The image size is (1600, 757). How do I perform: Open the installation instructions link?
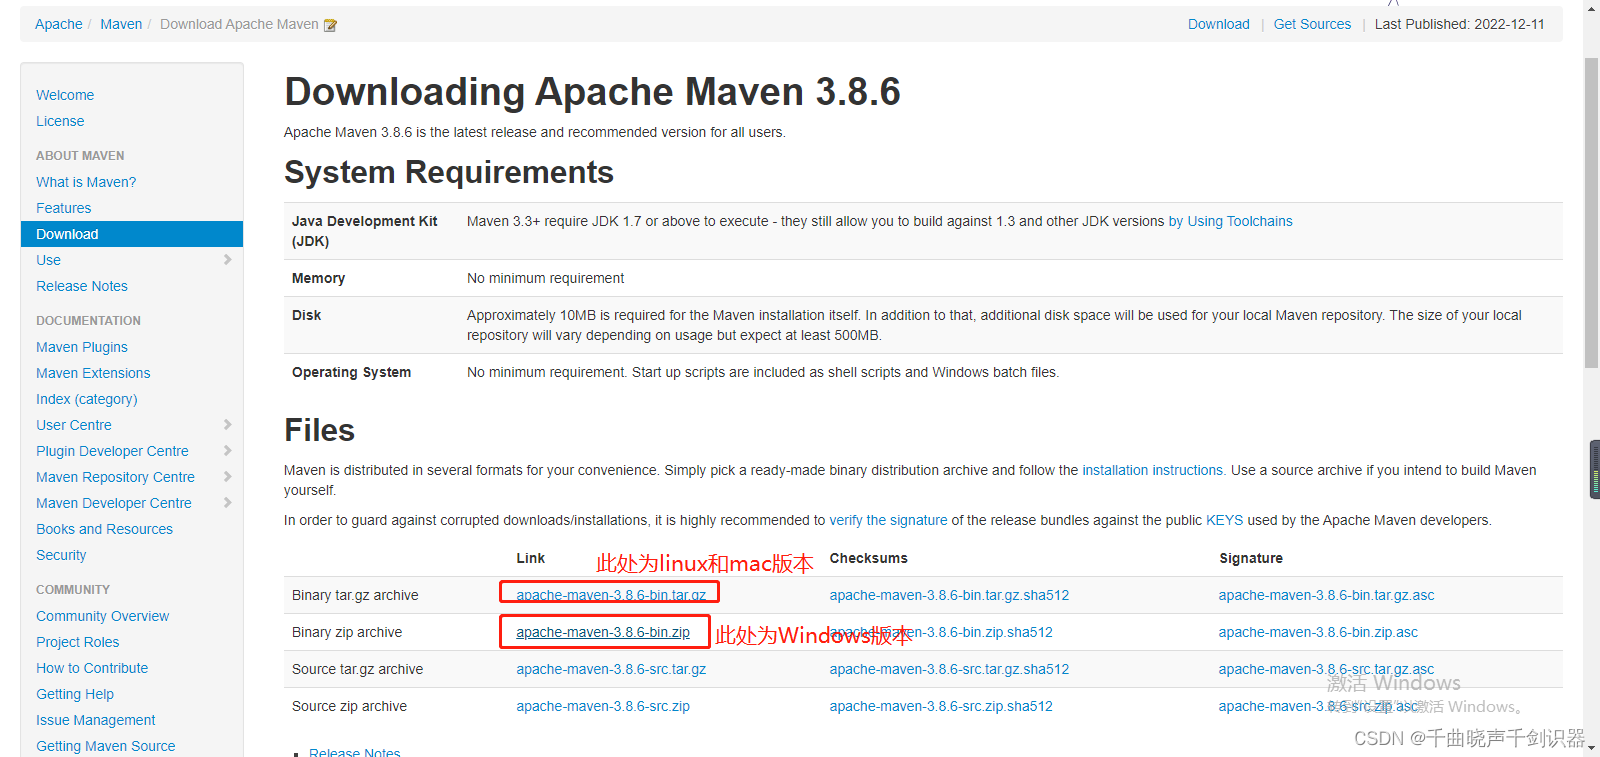click(1154, 470)
